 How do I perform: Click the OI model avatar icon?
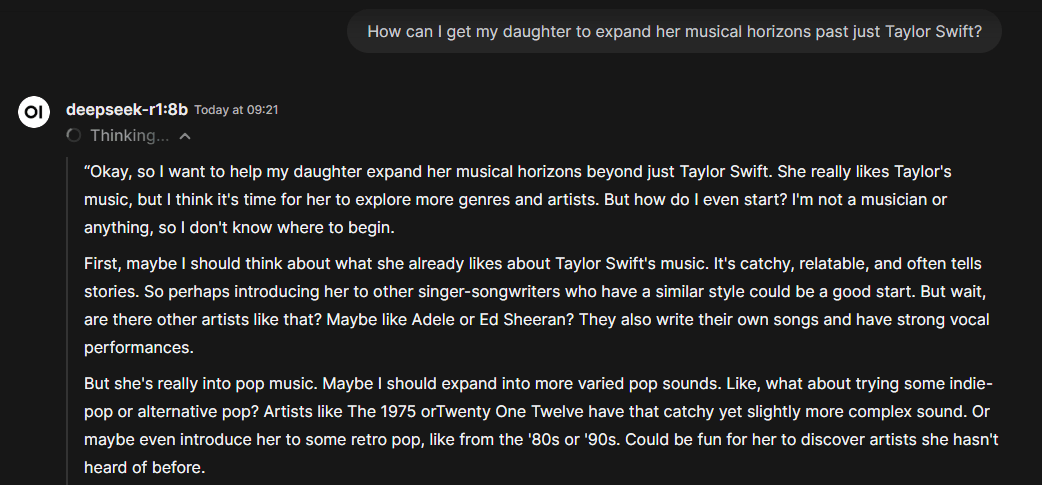click(x=34, y=112)
